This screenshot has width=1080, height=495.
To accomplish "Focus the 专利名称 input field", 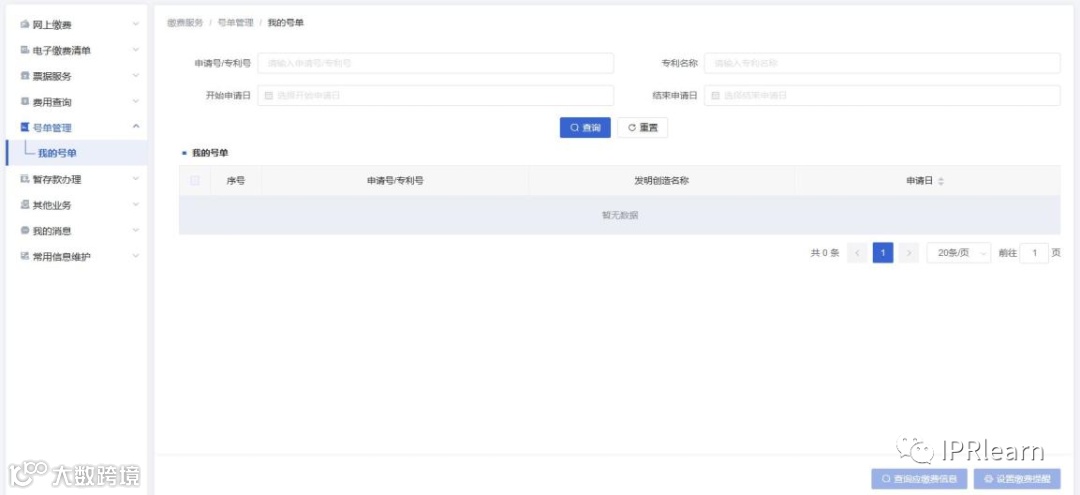I will tap(882, 63).
